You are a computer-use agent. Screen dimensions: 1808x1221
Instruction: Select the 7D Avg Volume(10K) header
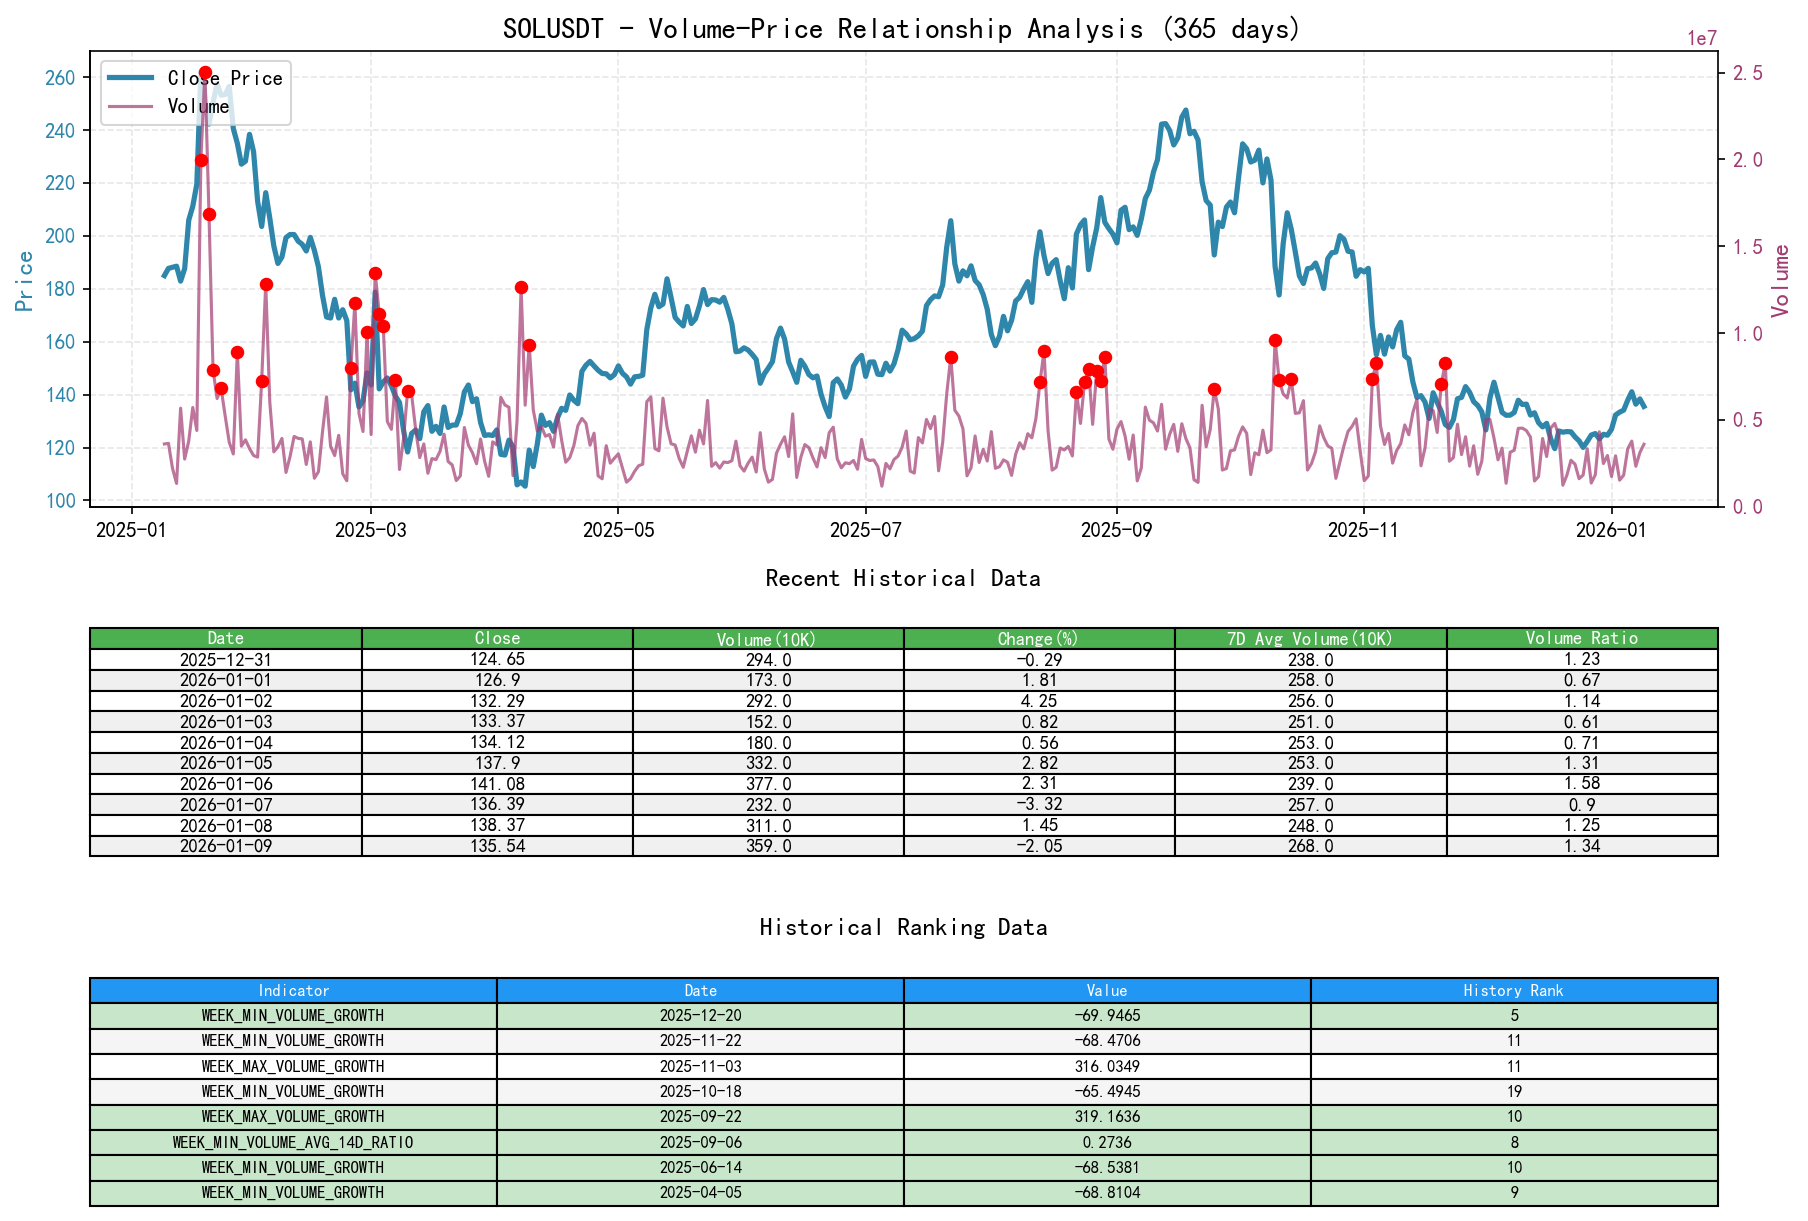coord(1311,638)
